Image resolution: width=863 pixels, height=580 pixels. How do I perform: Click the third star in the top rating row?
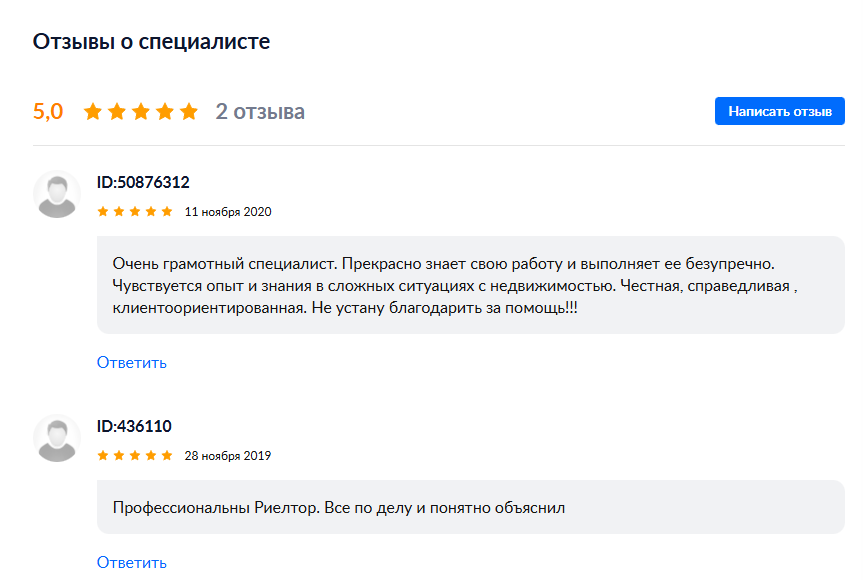point(141,111)
